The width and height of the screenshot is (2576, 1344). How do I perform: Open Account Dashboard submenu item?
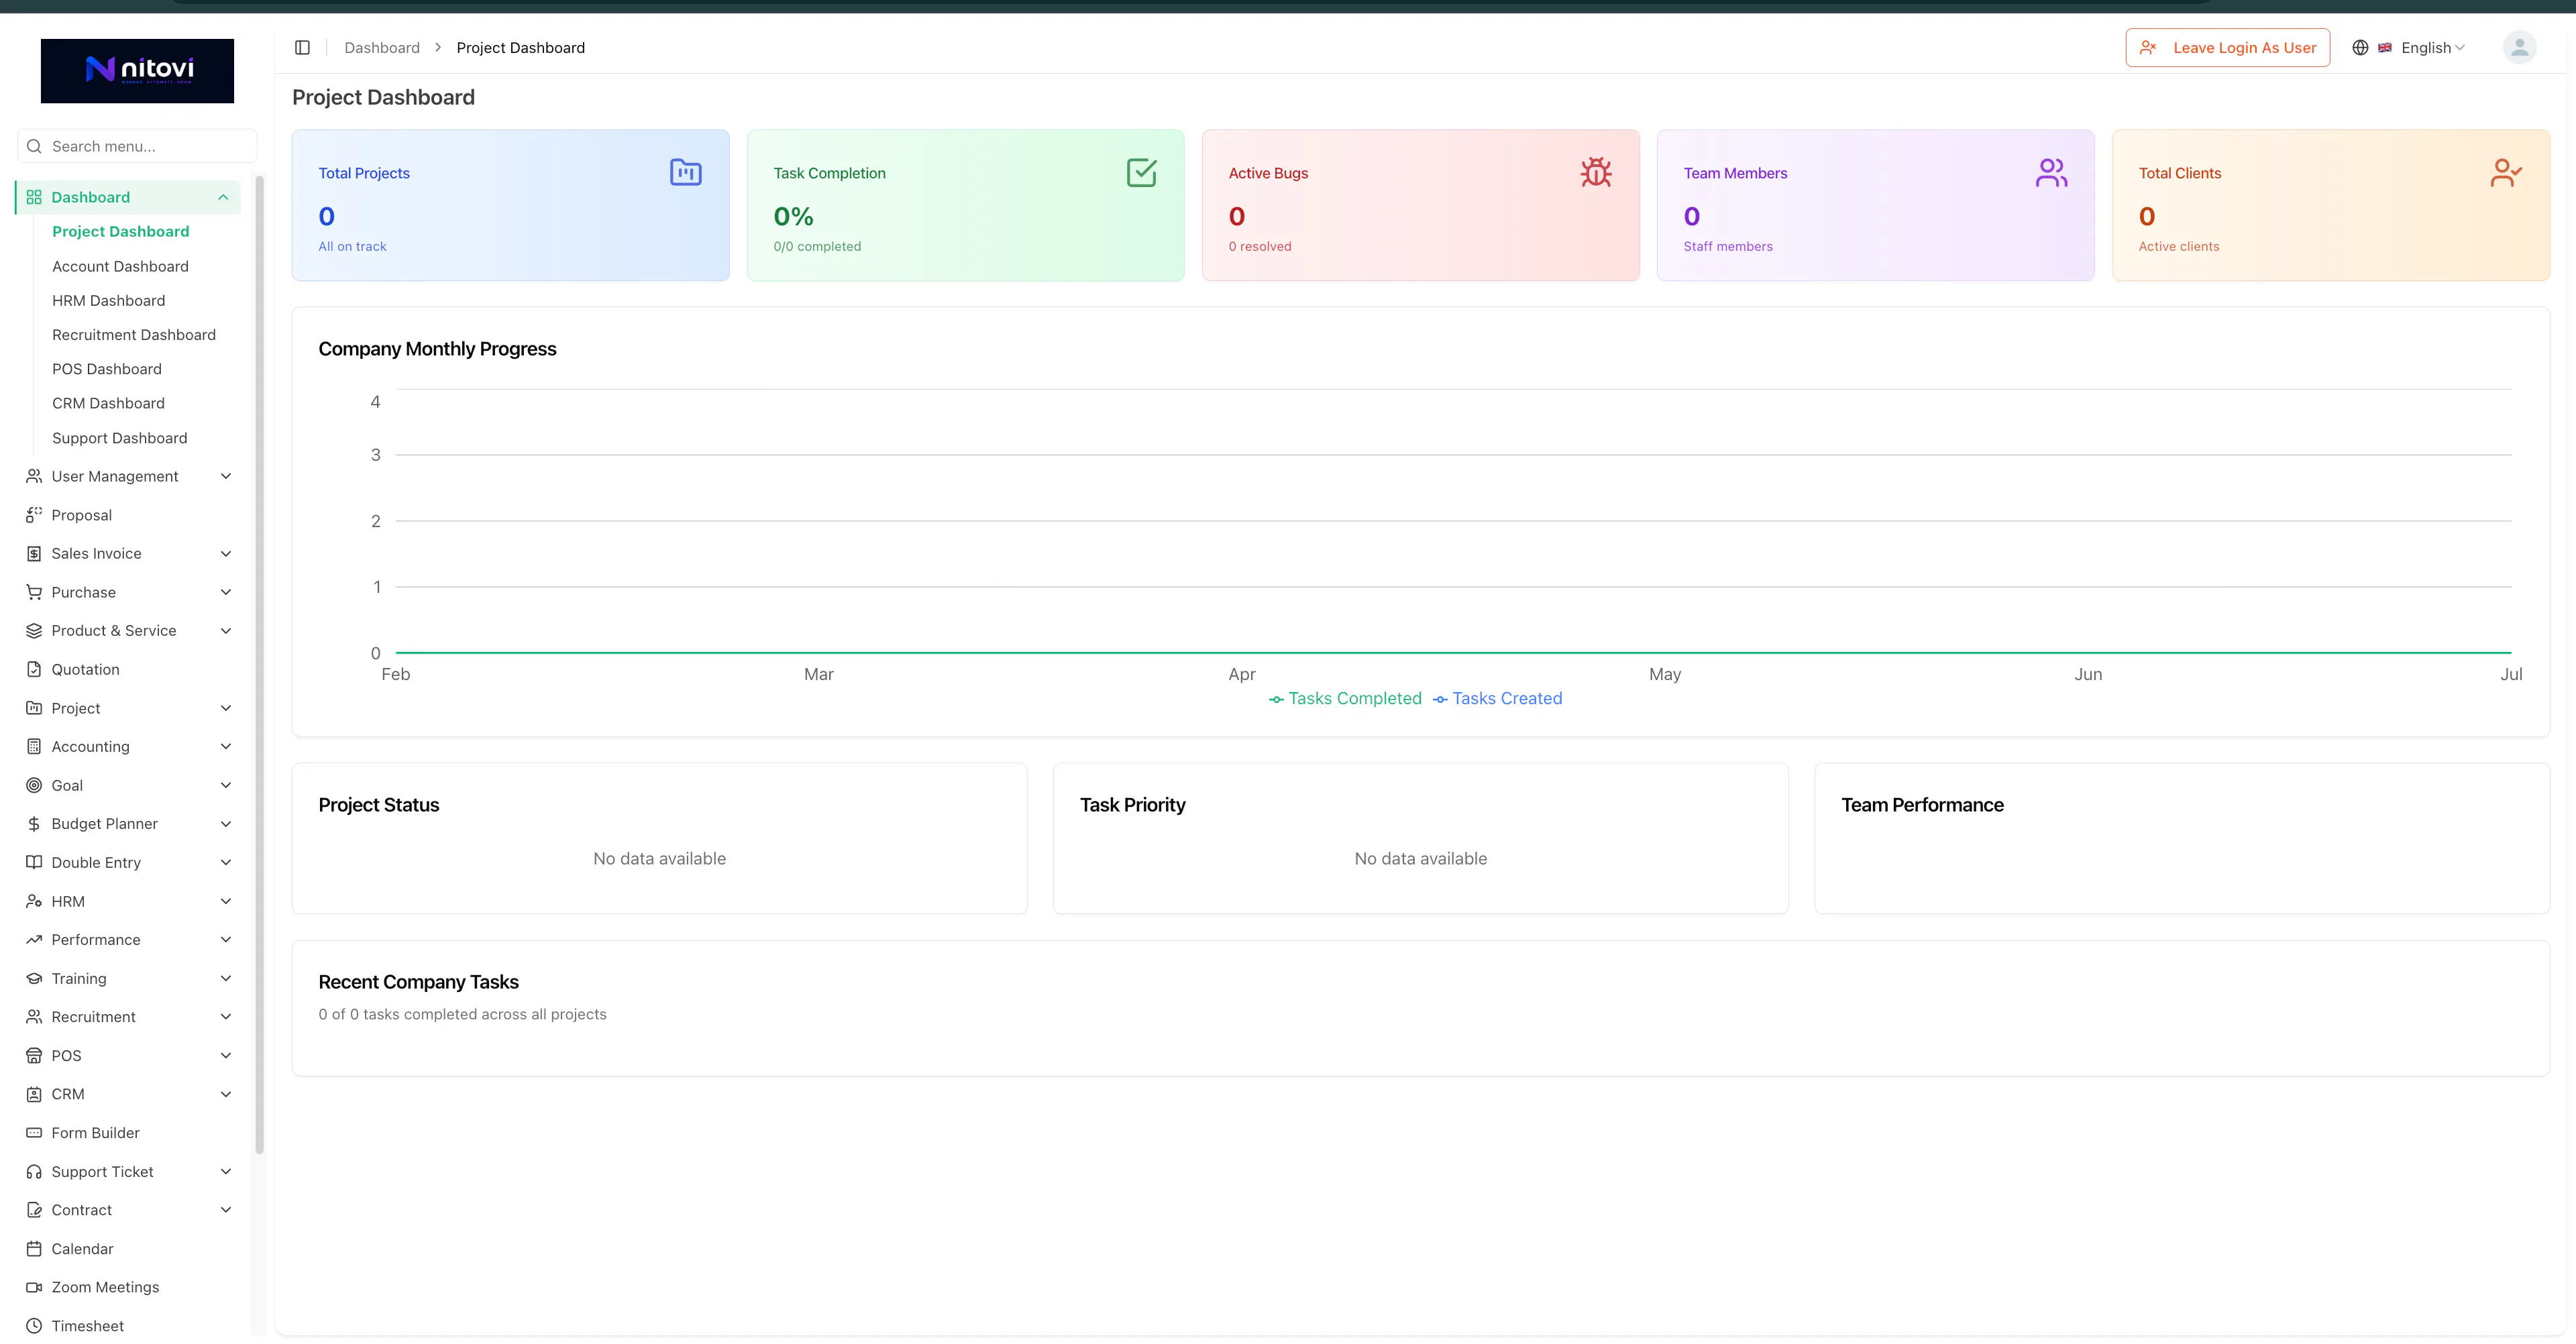click(x=120, y=266)
